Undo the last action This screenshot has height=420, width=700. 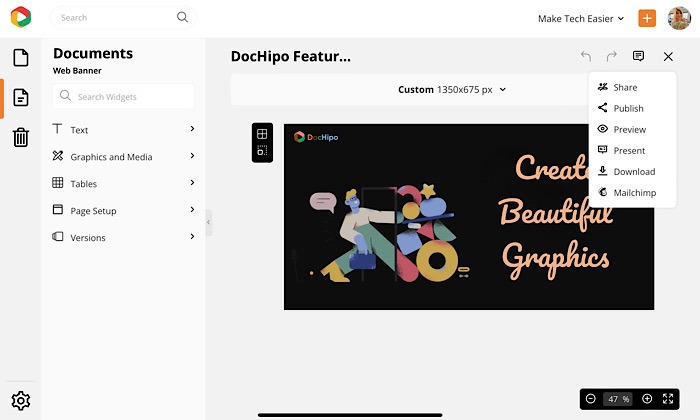pyautogui.click(x=586, y=57)
